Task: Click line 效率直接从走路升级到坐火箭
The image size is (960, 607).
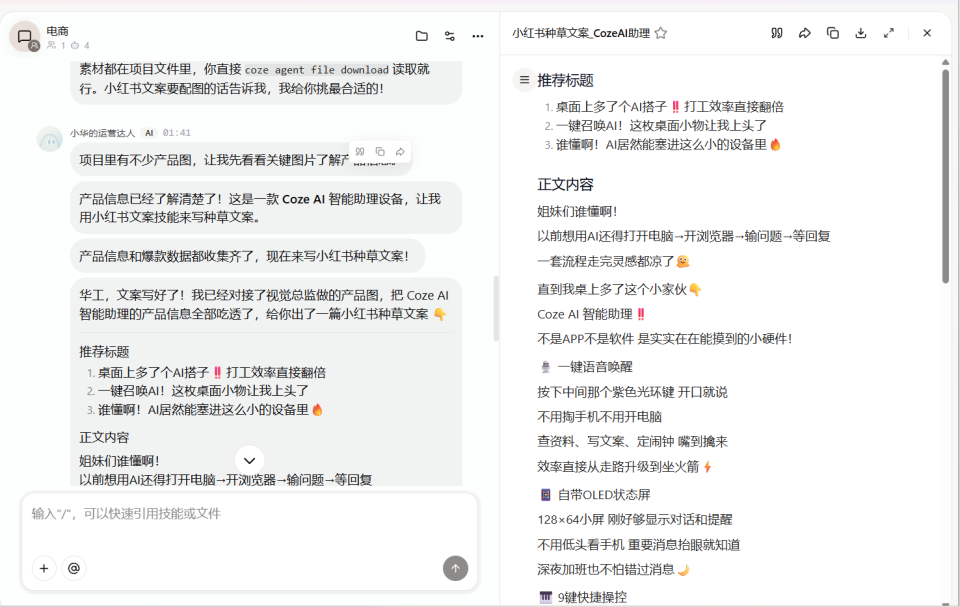Action: click(624, 467)
